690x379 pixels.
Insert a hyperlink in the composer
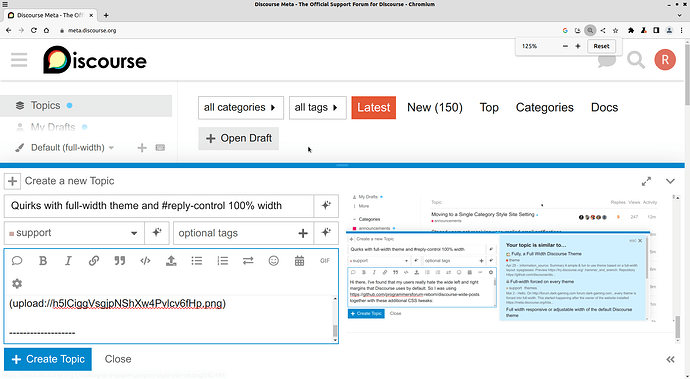pyautogui.click(x=94, y=261)
